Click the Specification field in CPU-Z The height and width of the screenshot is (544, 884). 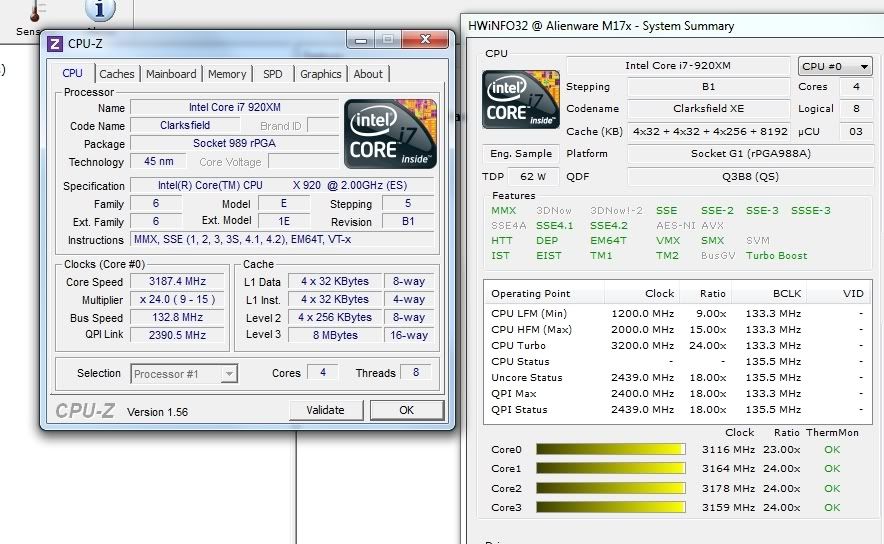tap(282, 185)
